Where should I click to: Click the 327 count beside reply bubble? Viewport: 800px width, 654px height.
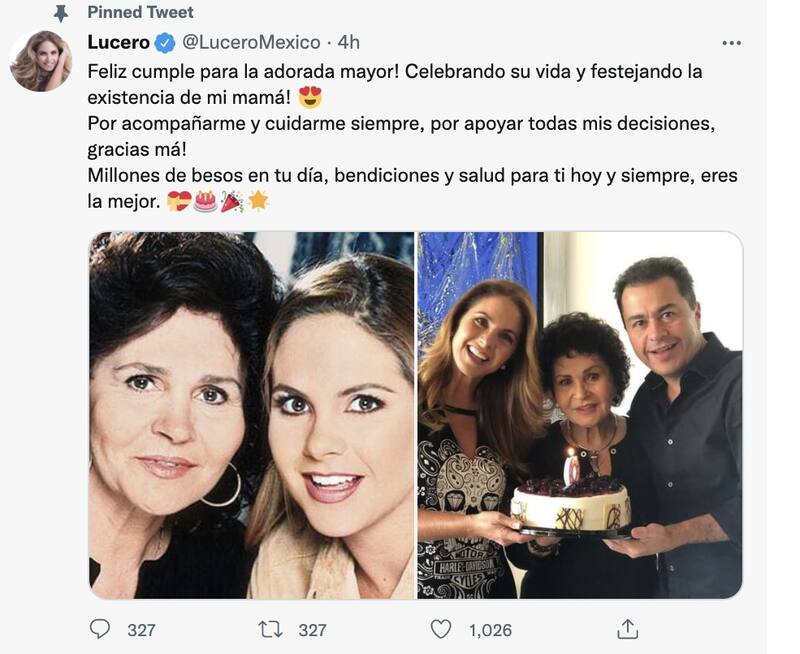coord(142,630)
